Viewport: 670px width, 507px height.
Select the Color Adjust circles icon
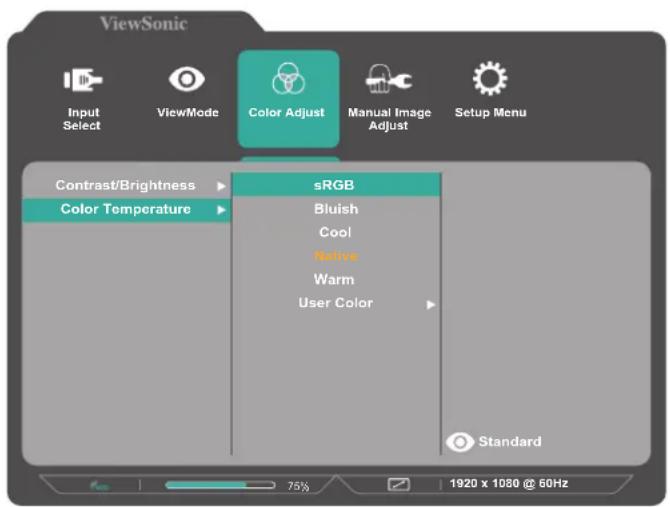[288, 79]
